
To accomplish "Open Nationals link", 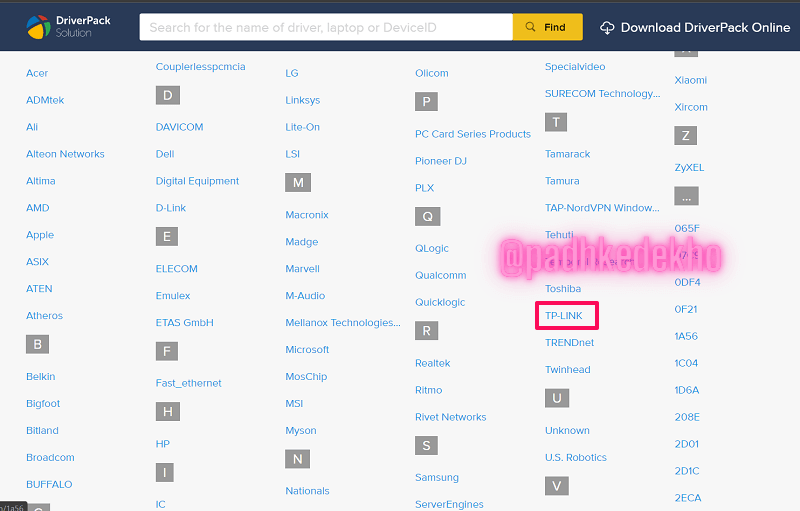I will pos(307,491).
